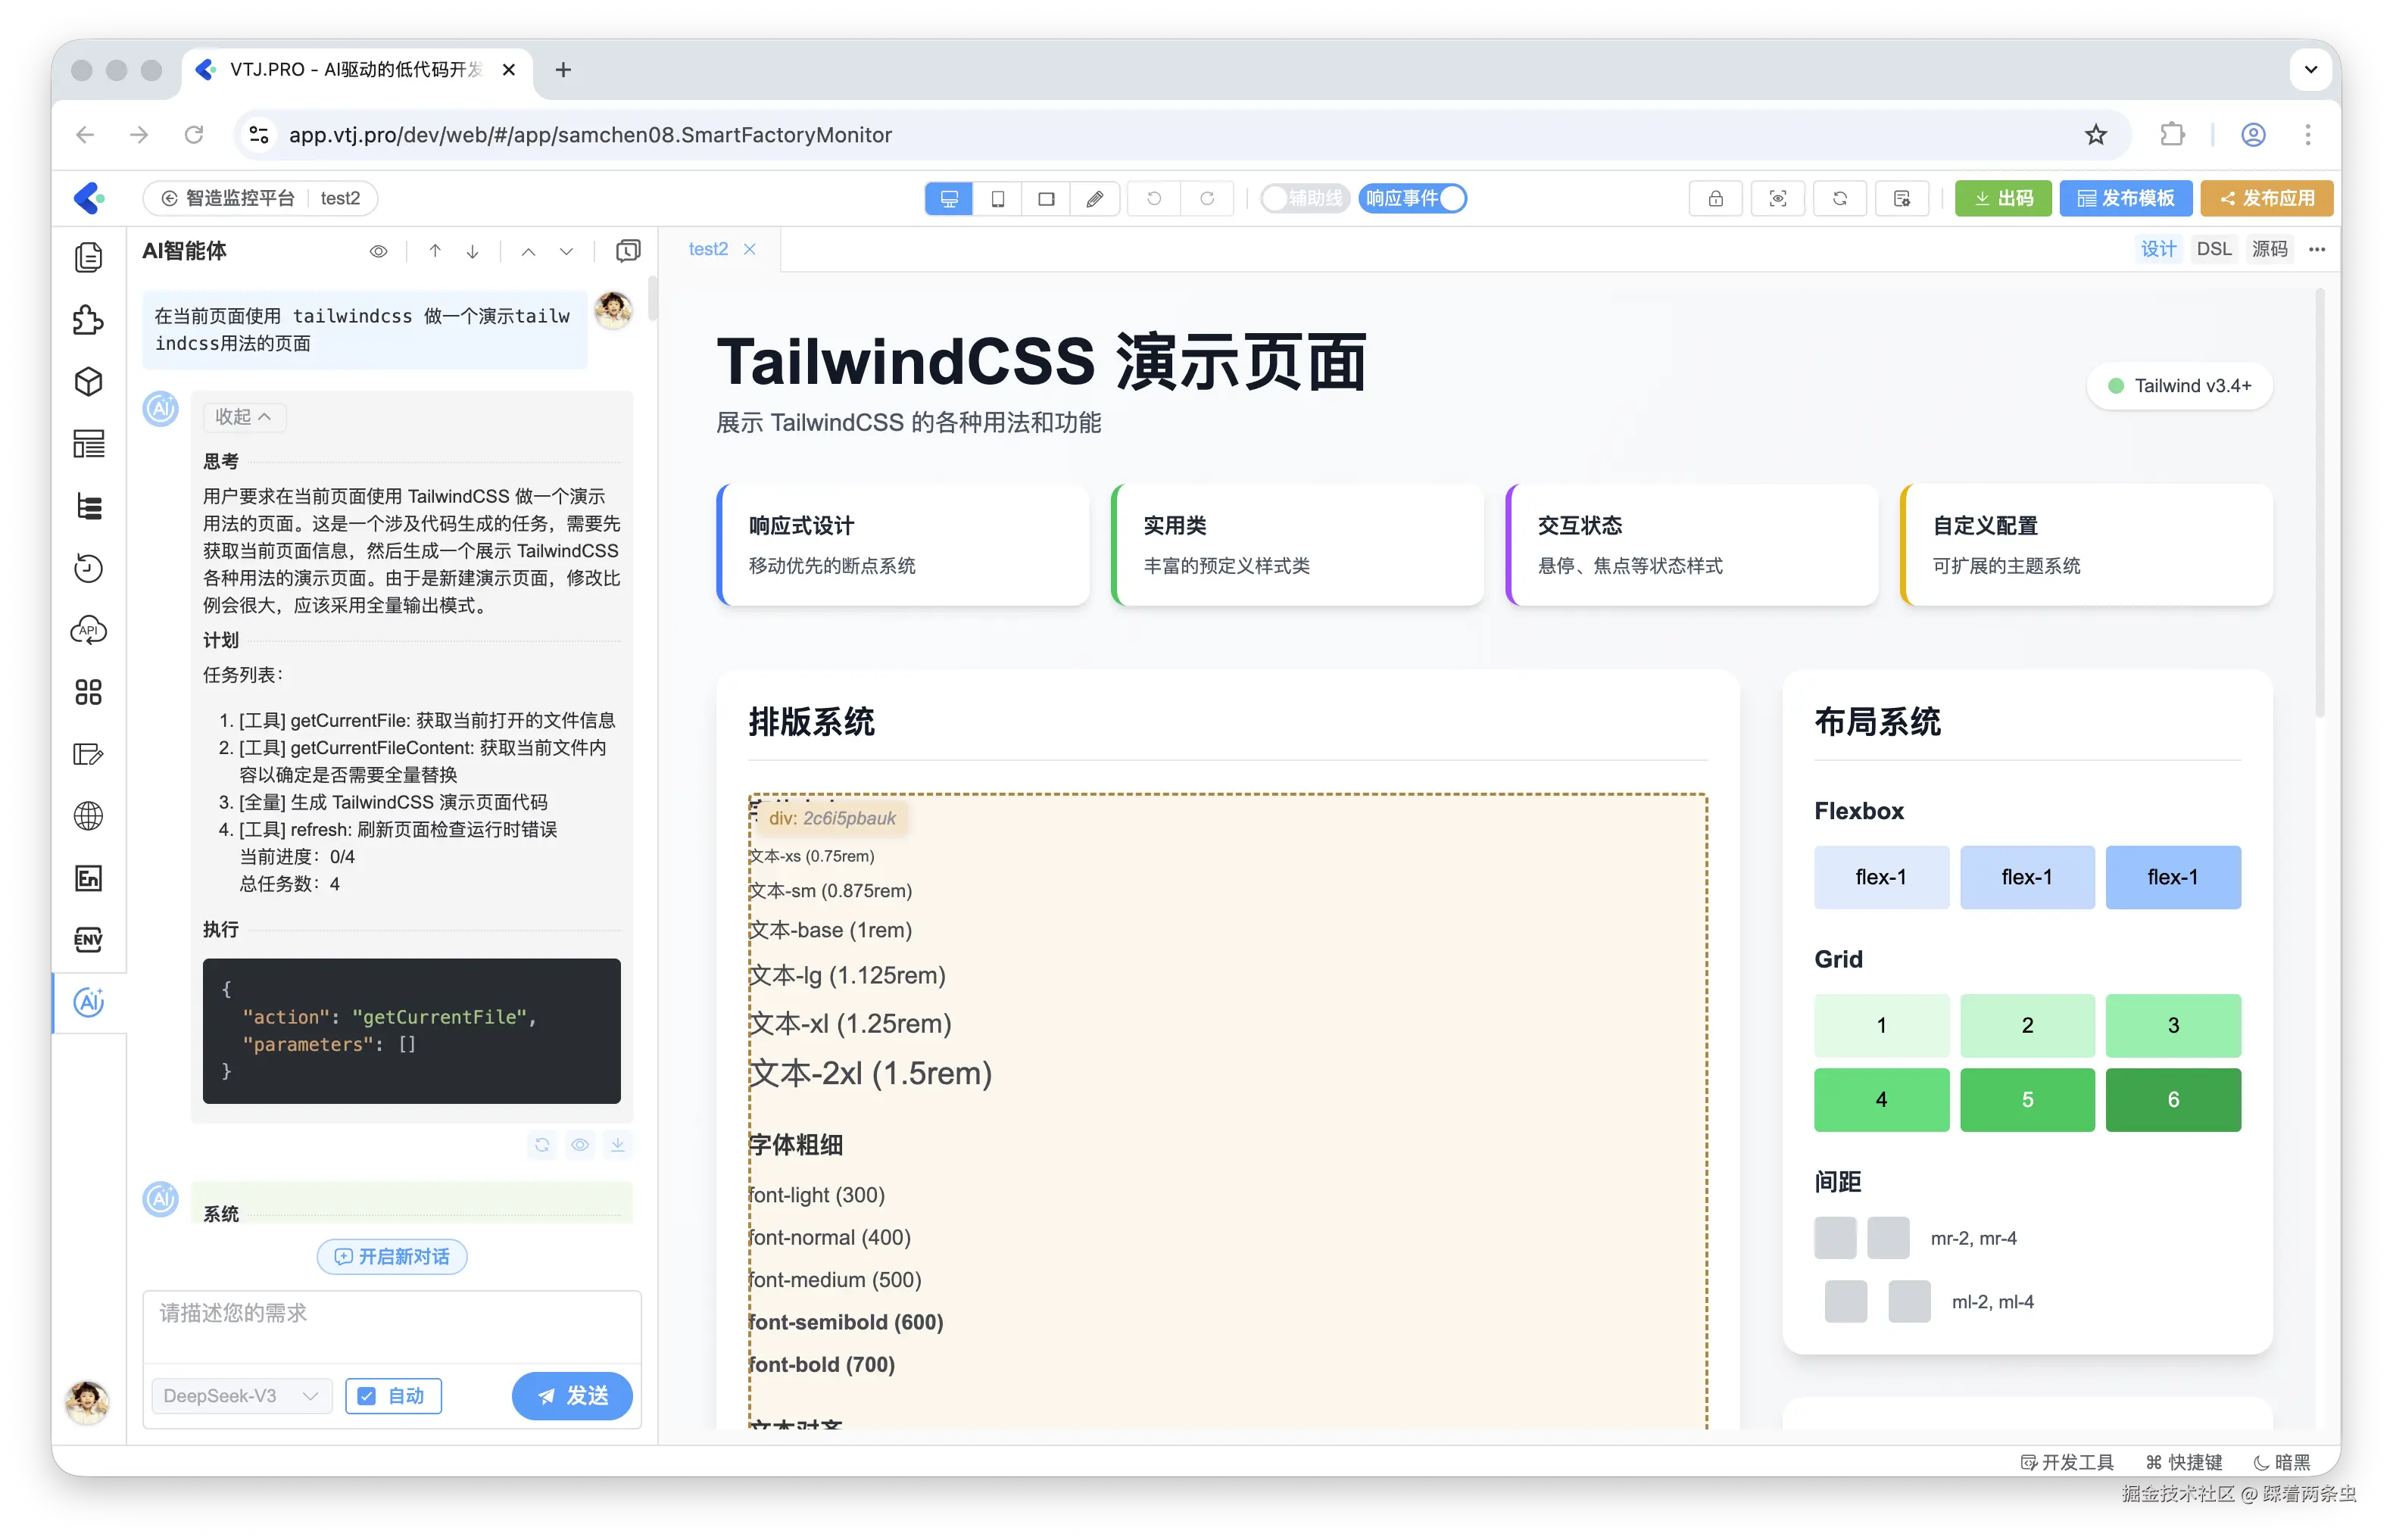Image resolution: width=2393 pixels, height=1540 pixels.
Task: Click the ENV sidebar icon
Action: click(x=89, y=940)
